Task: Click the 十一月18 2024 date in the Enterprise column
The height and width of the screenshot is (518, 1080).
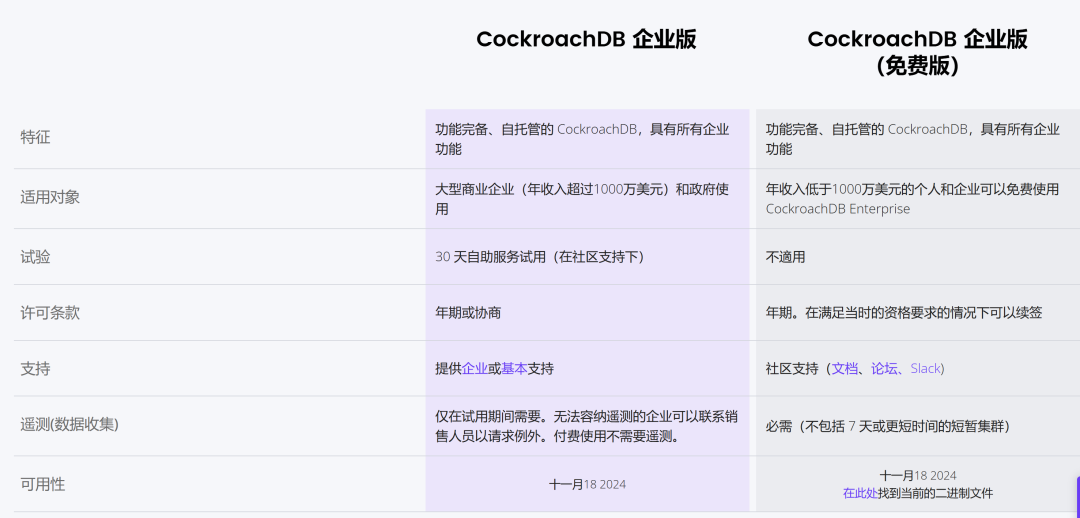Action: (x=588, y=484)
